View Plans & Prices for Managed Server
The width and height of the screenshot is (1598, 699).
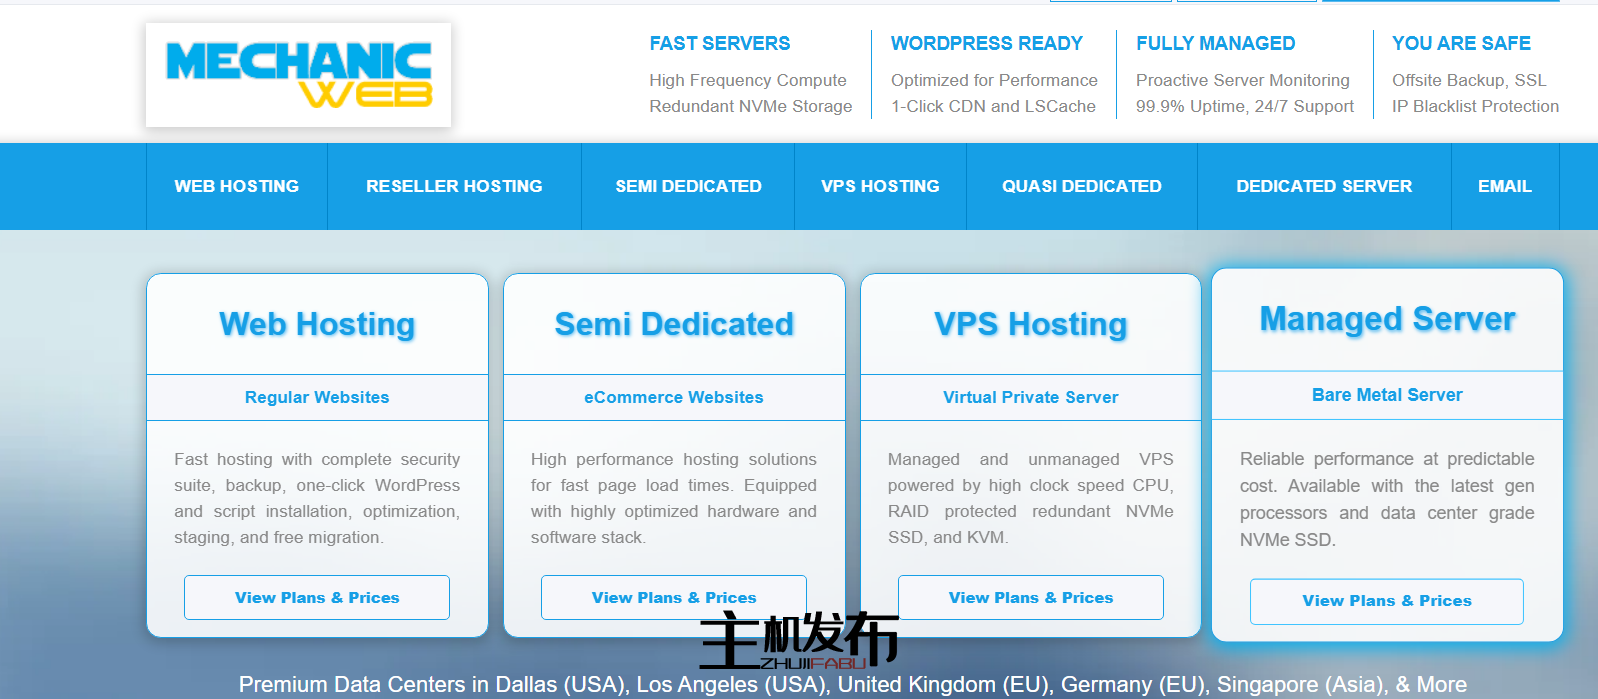pyautogui.click(x=1386, y=601)
